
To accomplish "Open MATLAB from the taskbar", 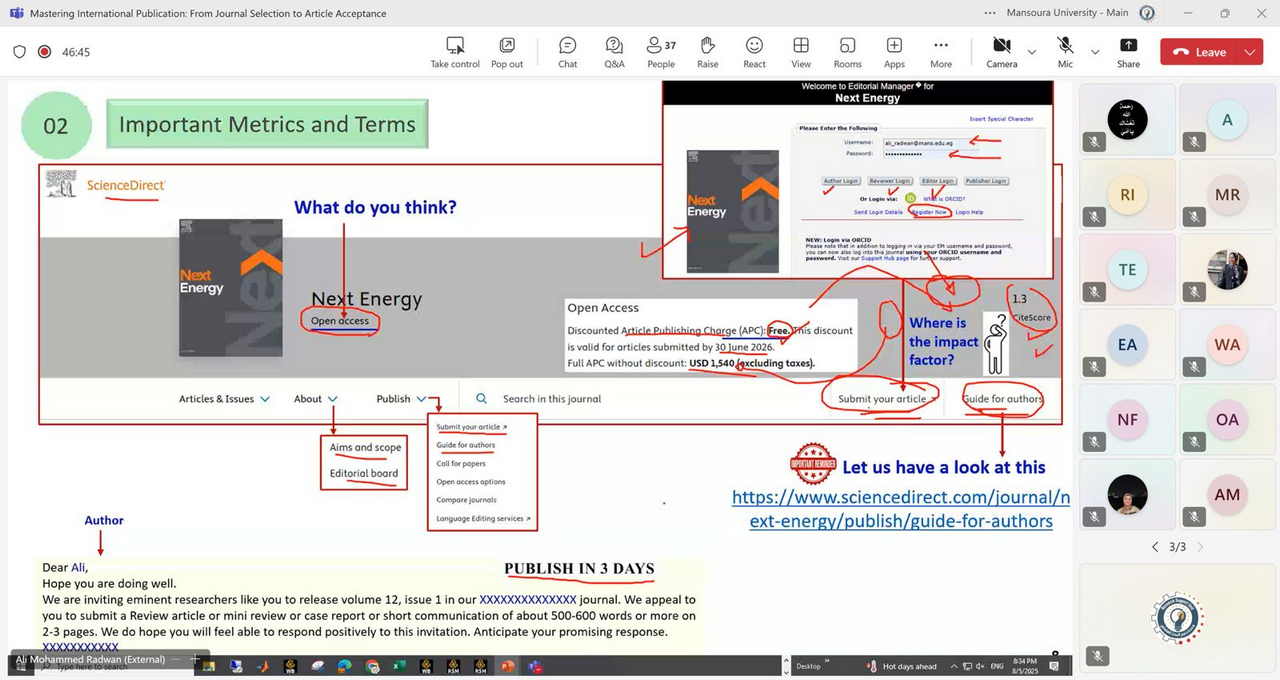I will (x=263, y=666).
